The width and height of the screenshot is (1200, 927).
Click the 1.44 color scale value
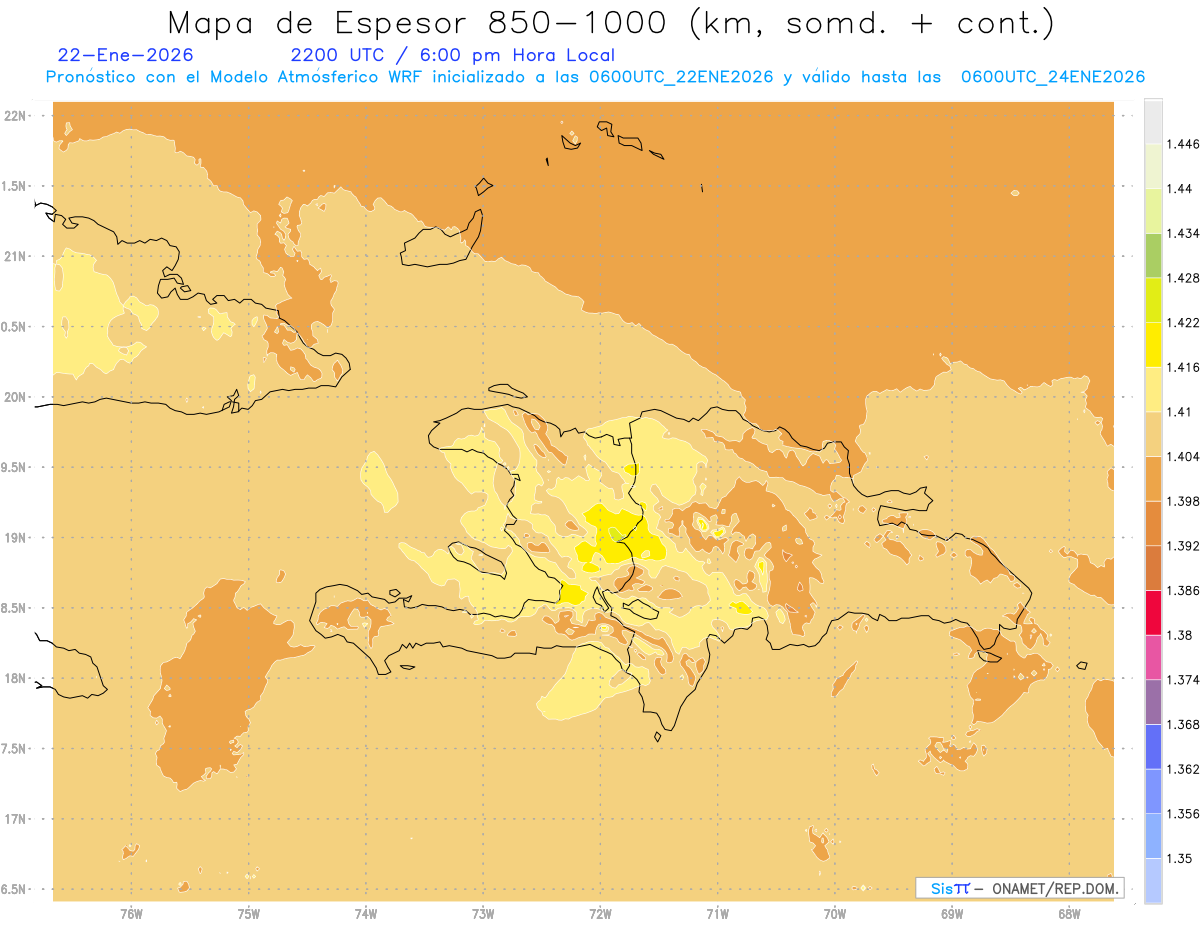(1181, 188)
